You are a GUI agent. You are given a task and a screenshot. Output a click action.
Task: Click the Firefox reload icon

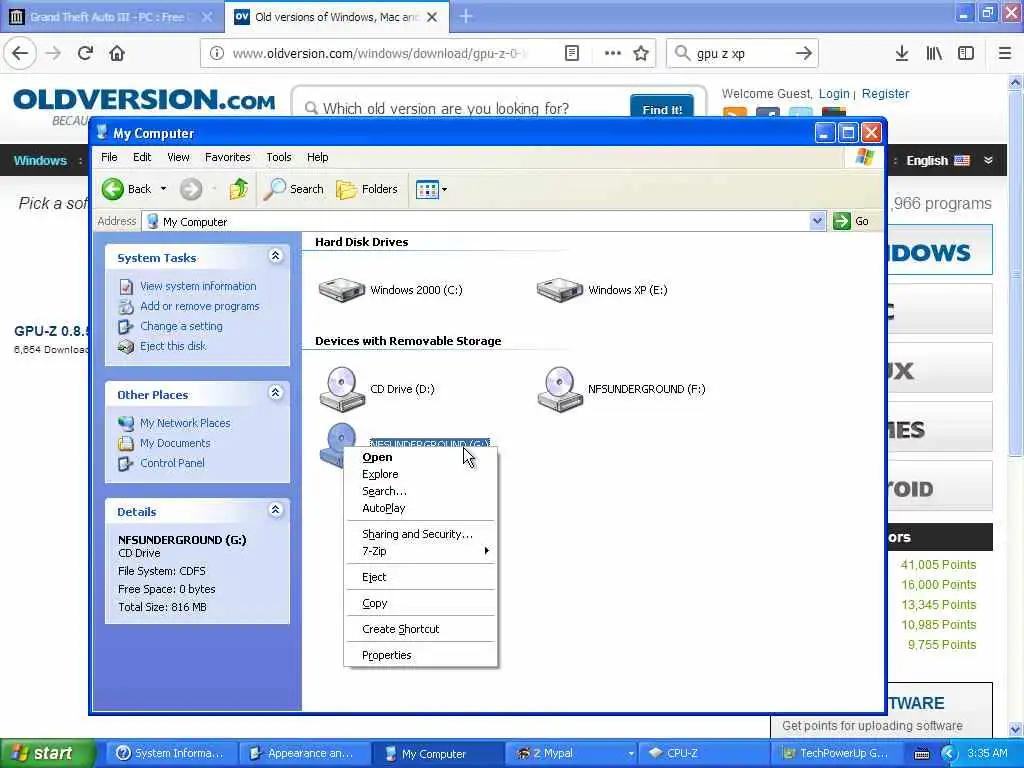click(x=85, y=53)
